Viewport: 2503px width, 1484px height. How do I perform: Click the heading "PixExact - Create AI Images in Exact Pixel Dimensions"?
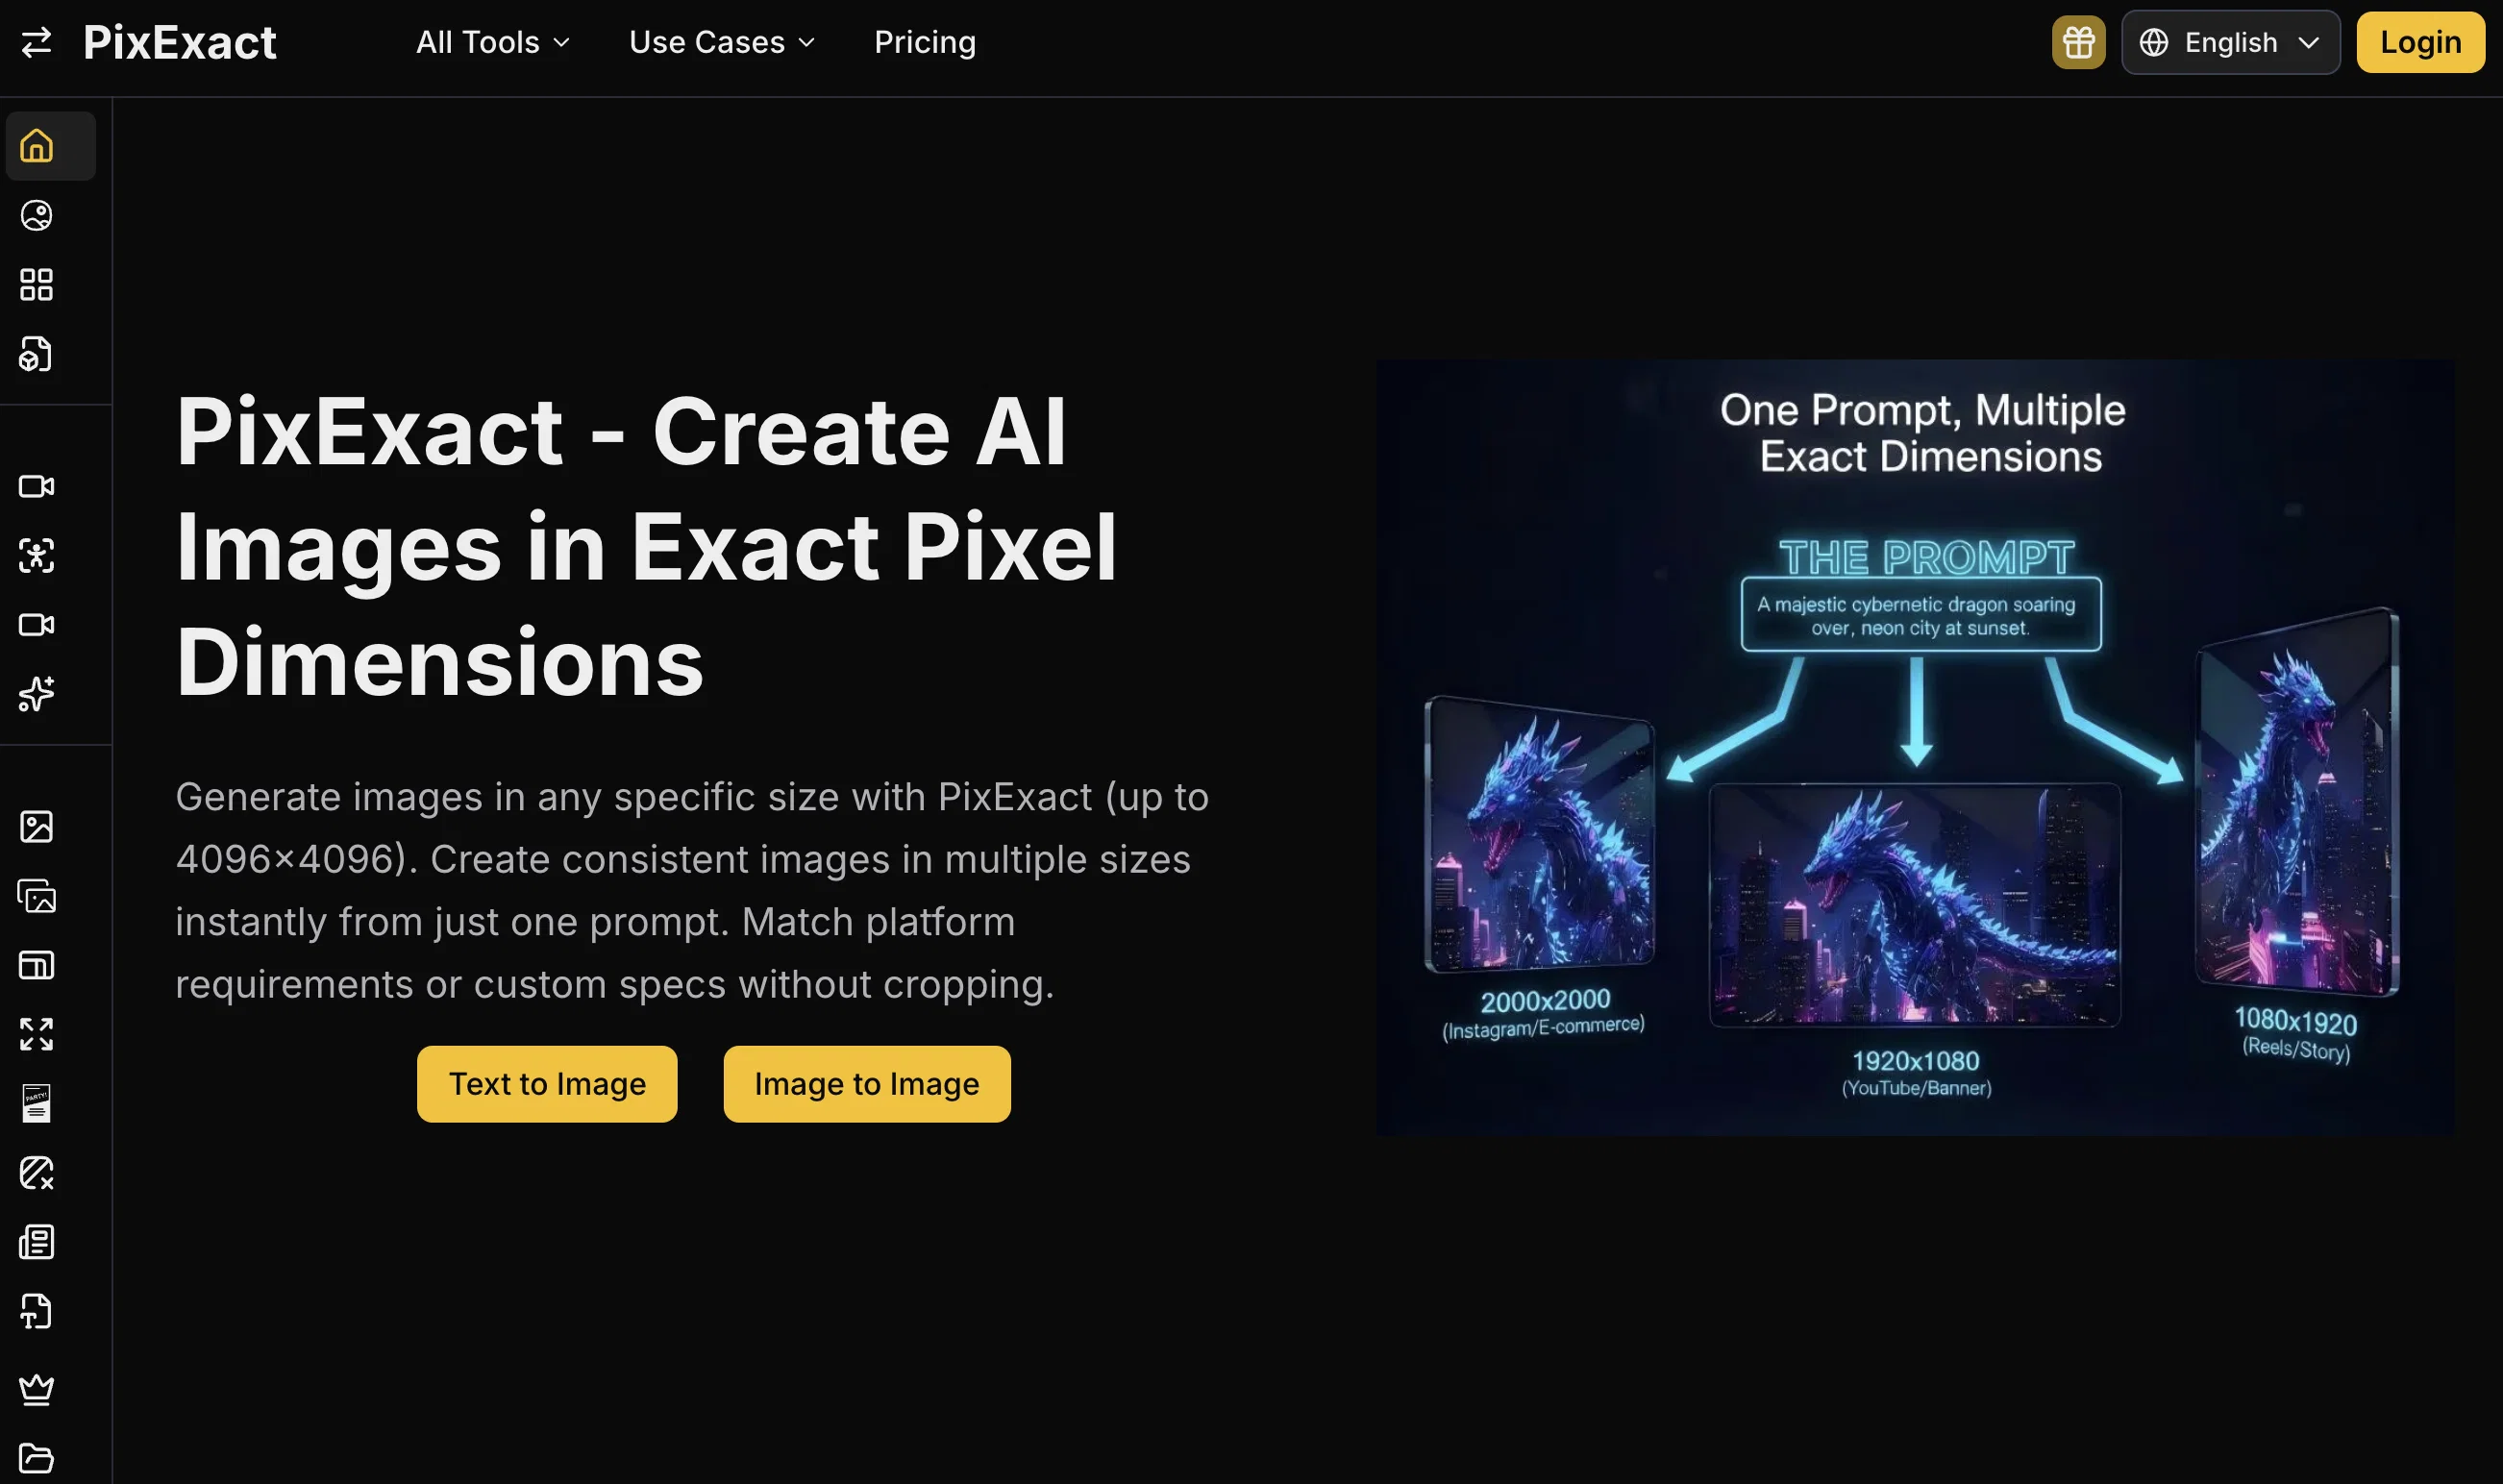[x=646, y=546]
